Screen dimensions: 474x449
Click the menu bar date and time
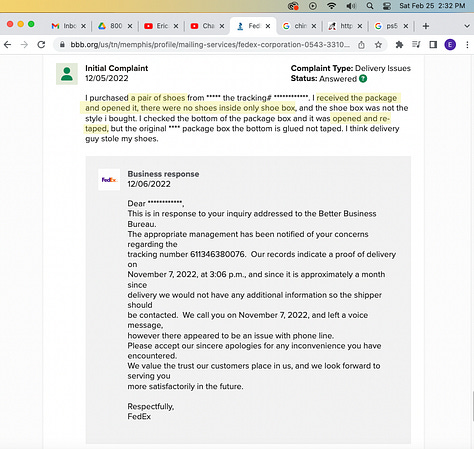pyautogui.click(x=432, y=6)
